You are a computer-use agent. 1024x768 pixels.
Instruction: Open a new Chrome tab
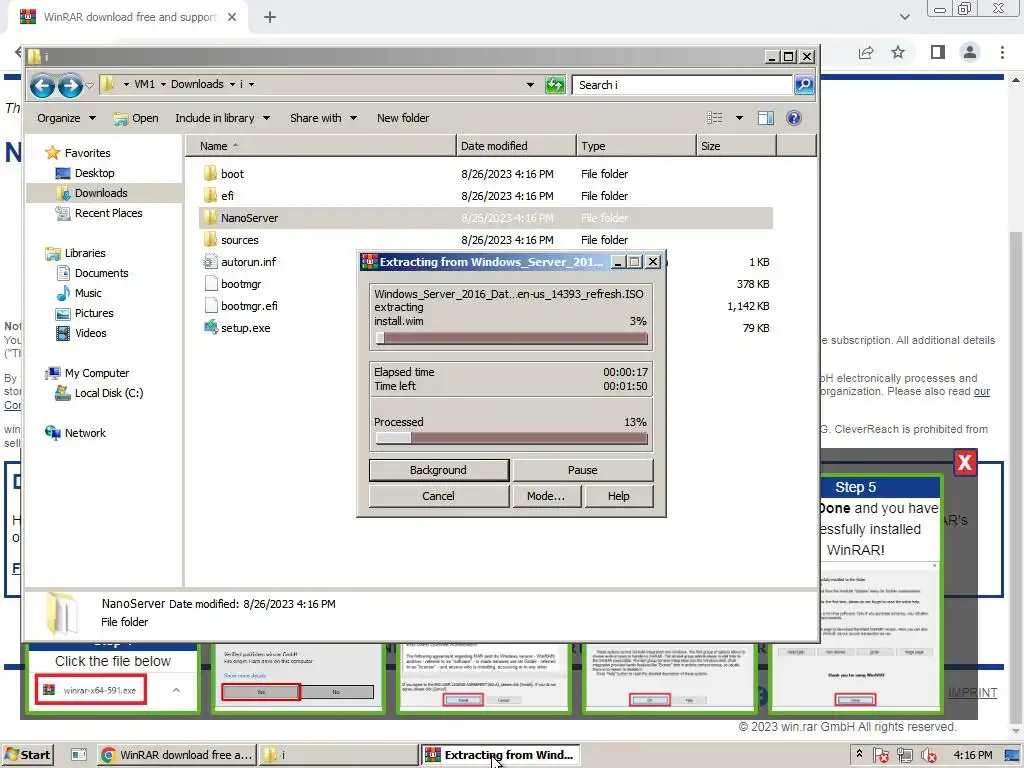pyautogui.click(x=270, y=17)
